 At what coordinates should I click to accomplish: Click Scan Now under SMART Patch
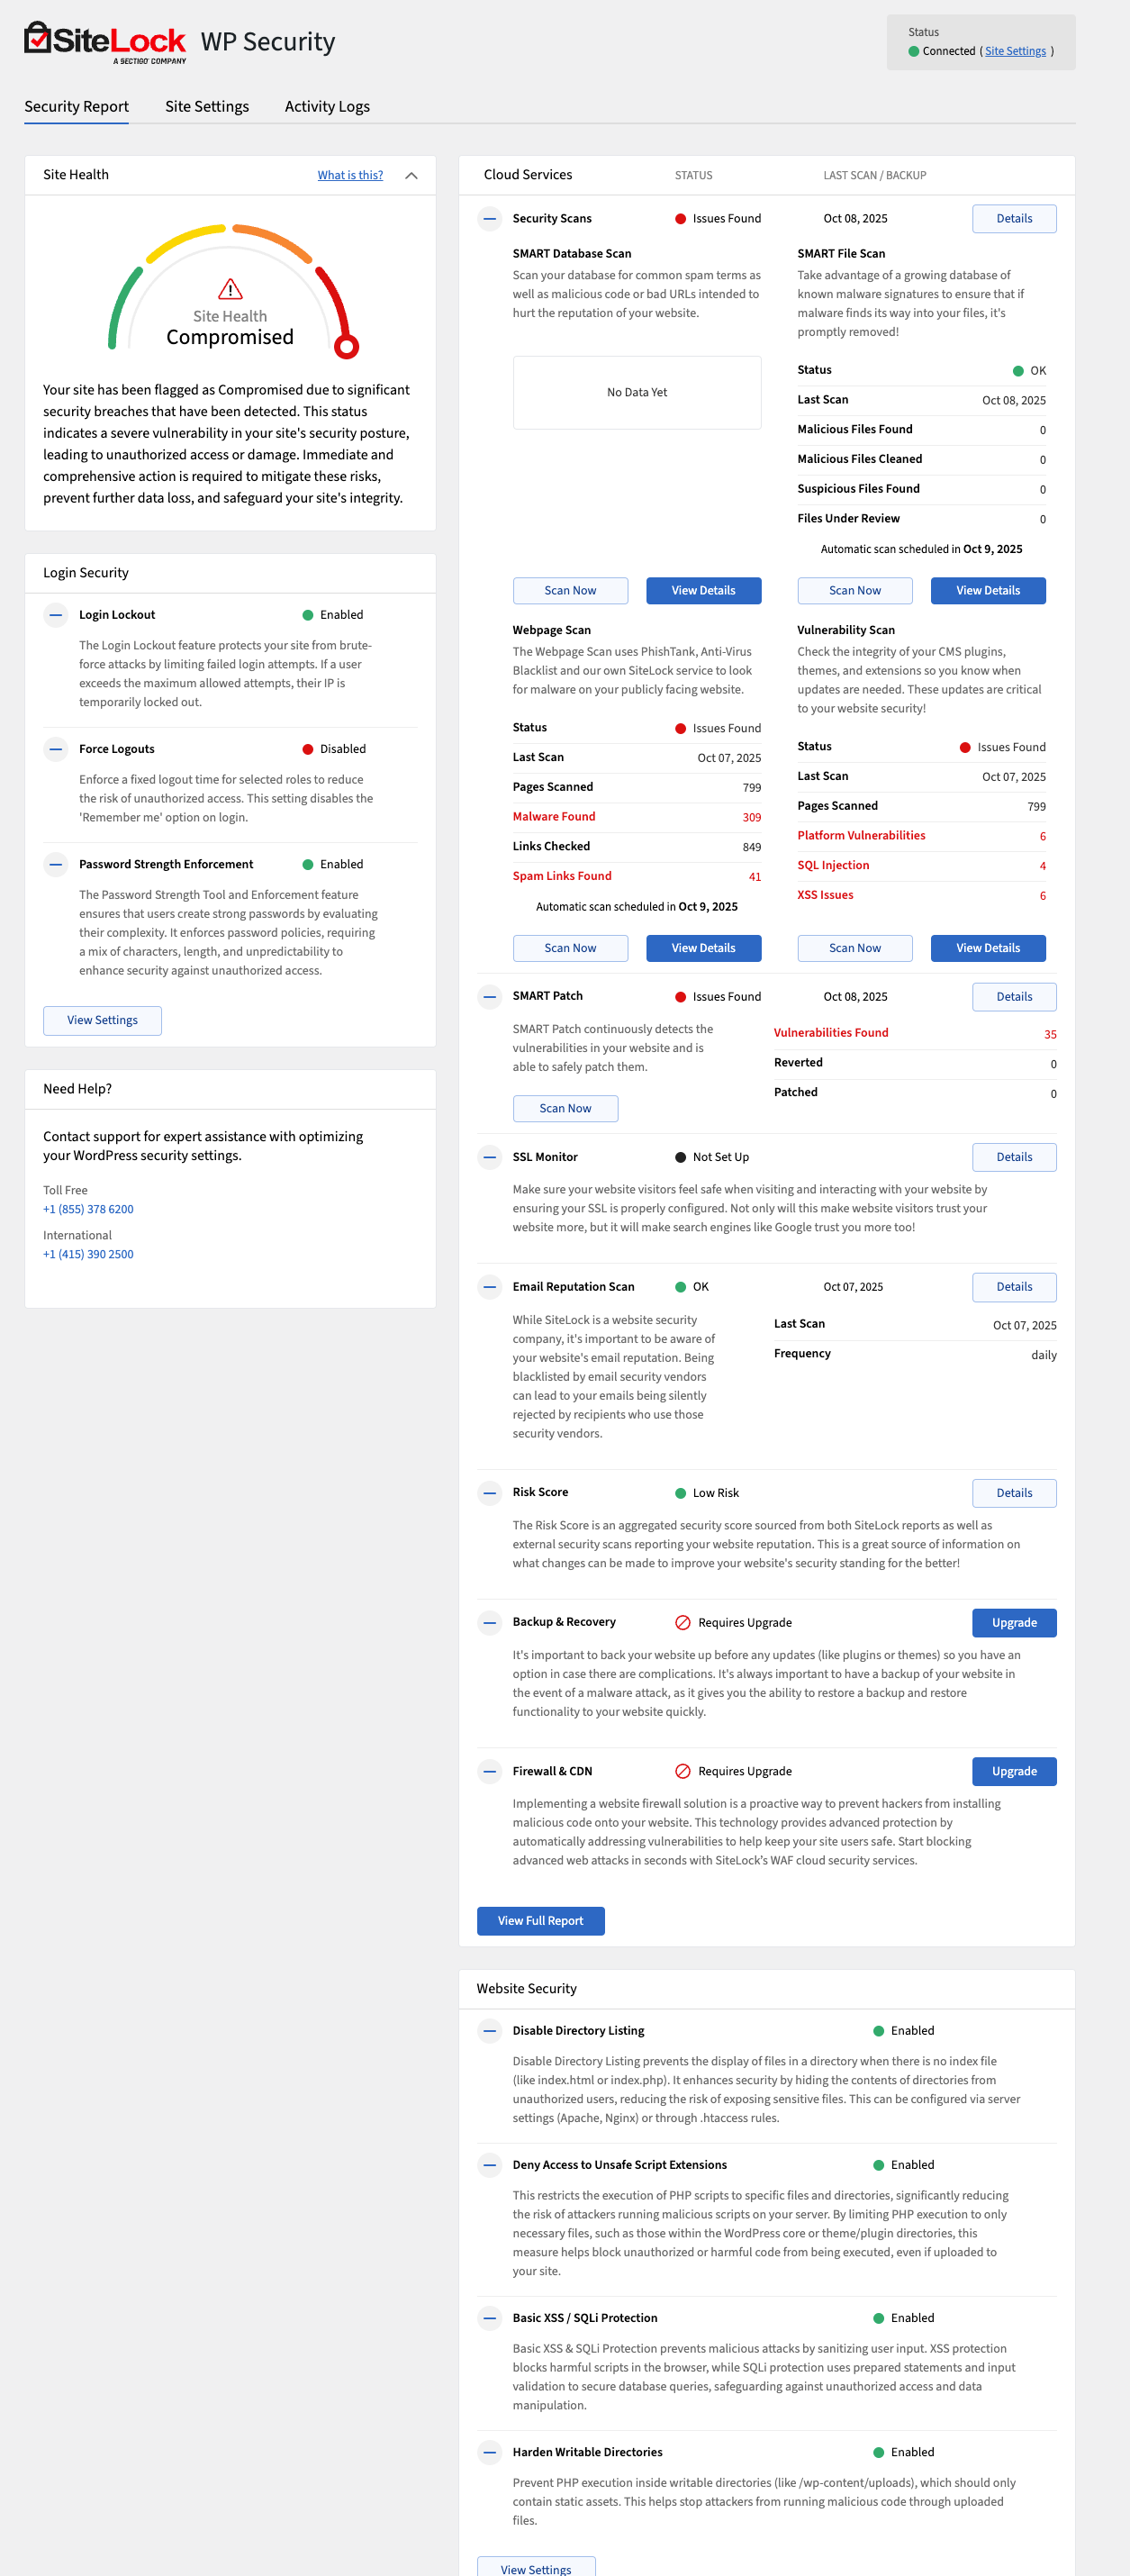(565, 1108)
